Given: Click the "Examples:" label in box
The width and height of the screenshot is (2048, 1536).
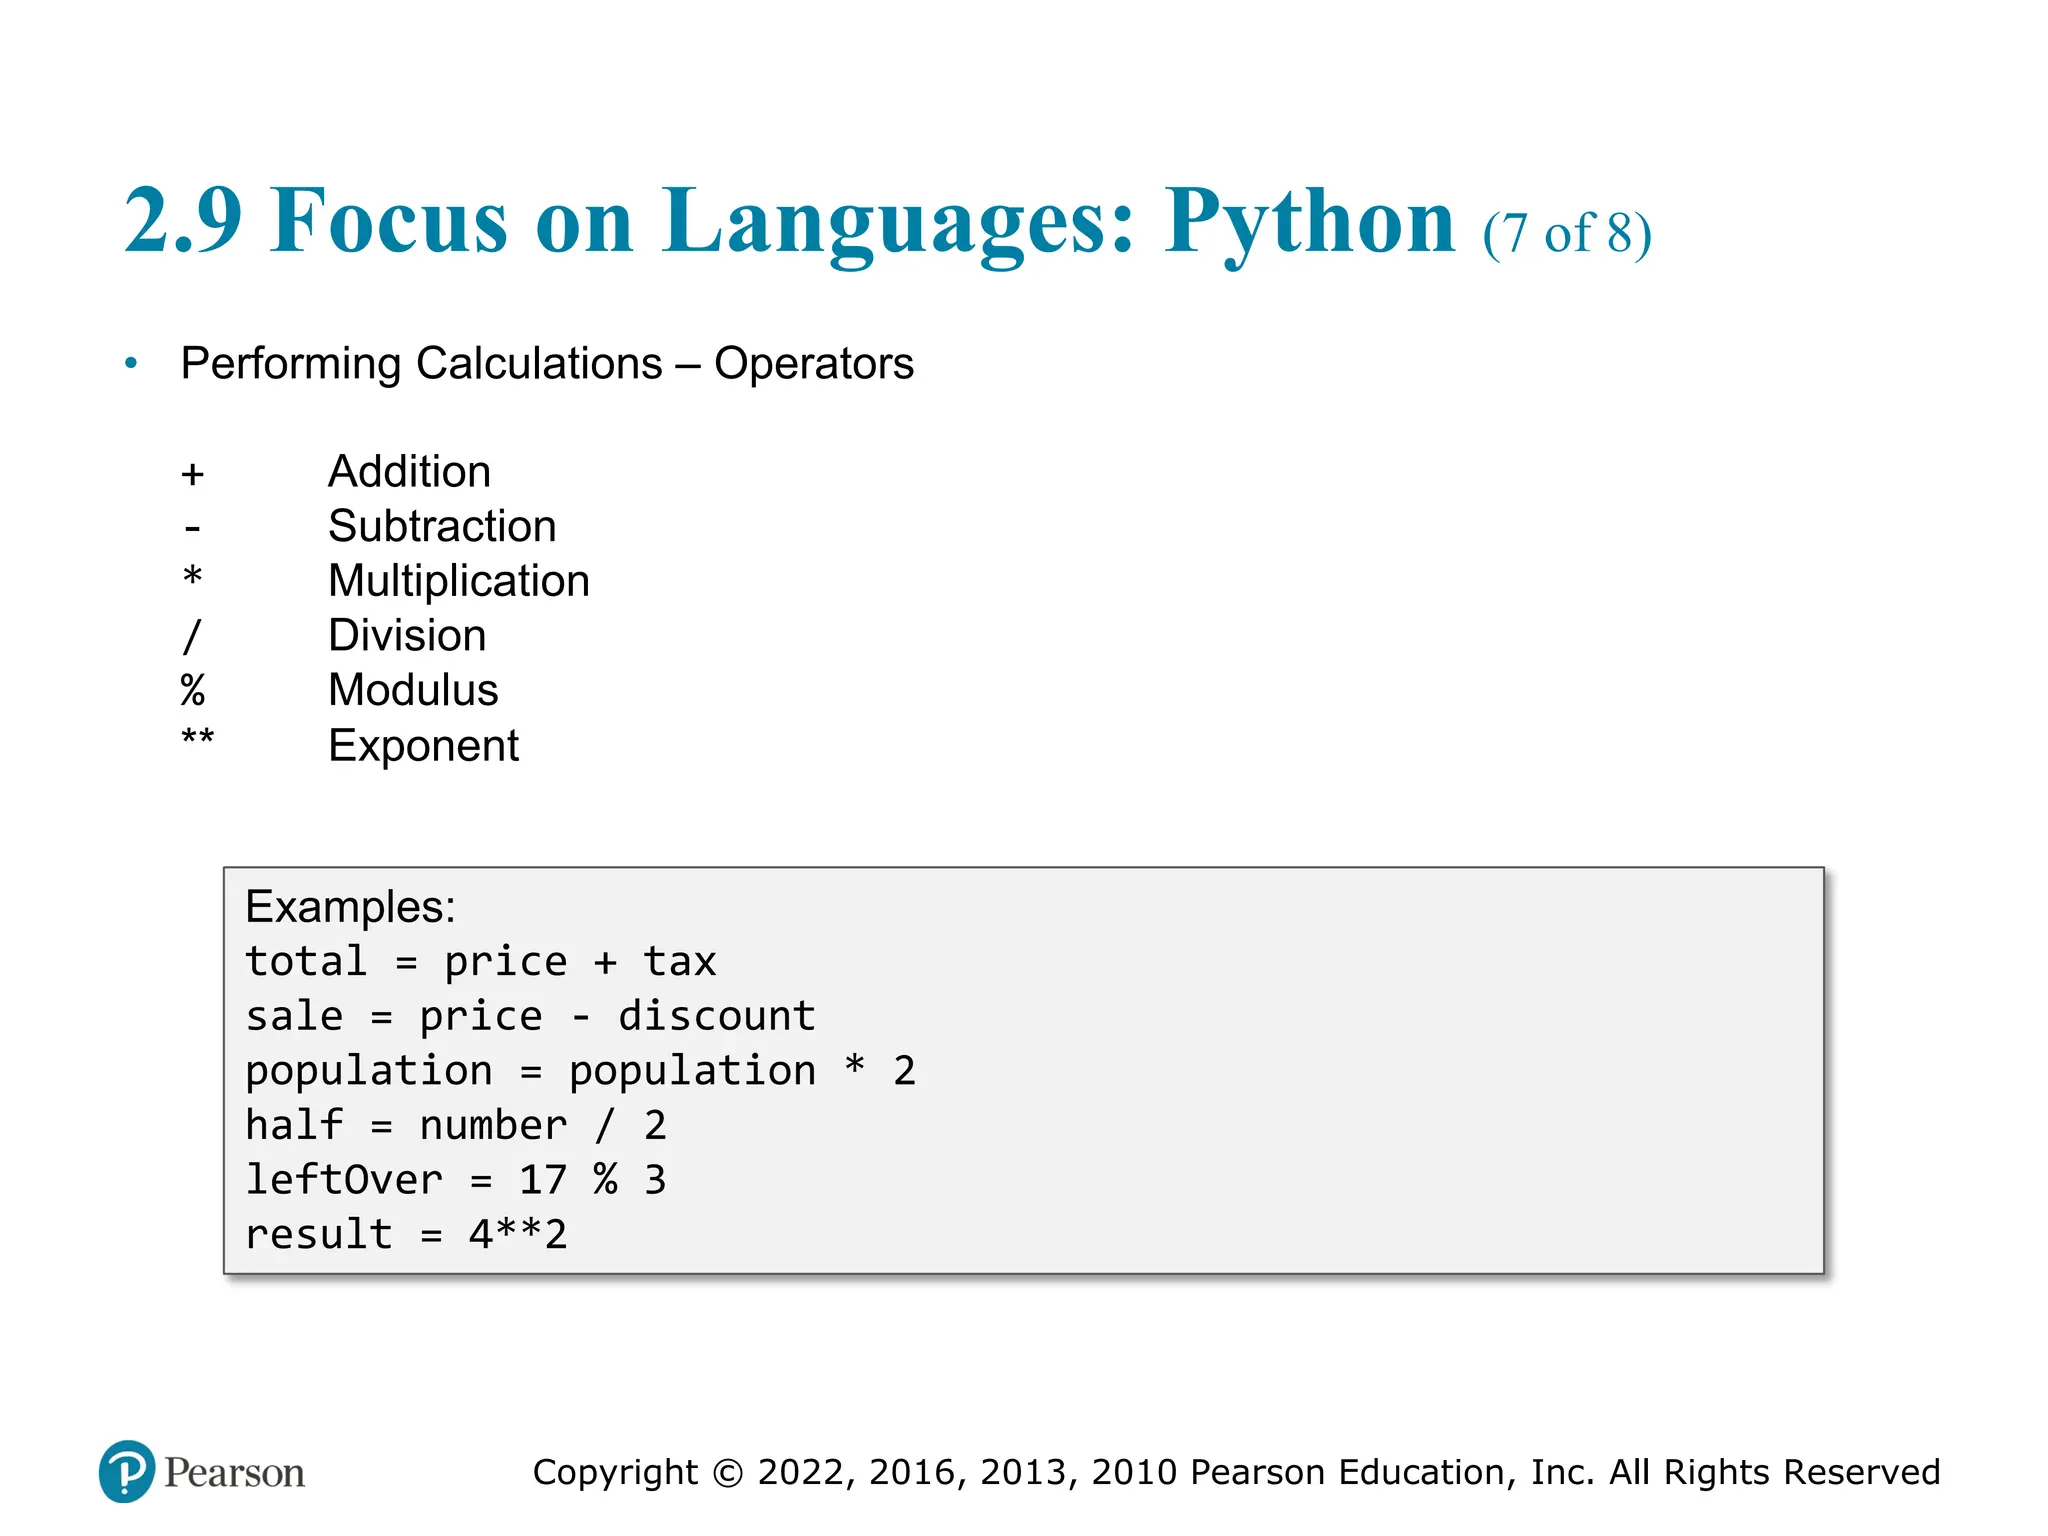Looking at the screenshot, I should coord(350,908).
